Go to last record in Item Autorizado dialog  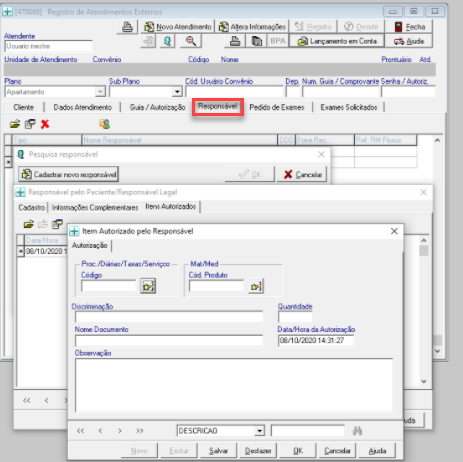[x=140, y=431]
